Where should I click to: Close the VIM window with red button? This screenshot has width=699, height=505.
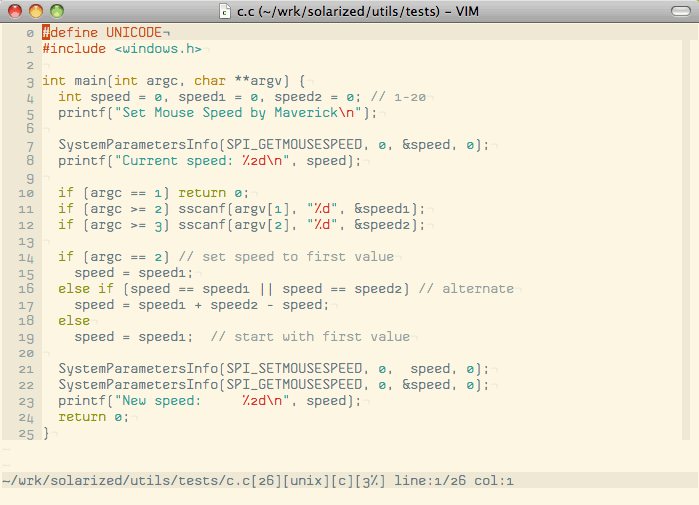pyautogui.click(x=15, y=11)
